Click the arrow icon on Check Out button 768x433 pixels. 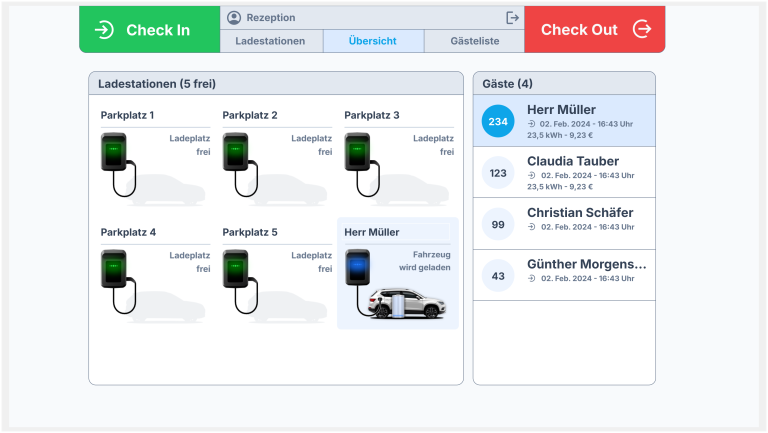pos(642,29)
